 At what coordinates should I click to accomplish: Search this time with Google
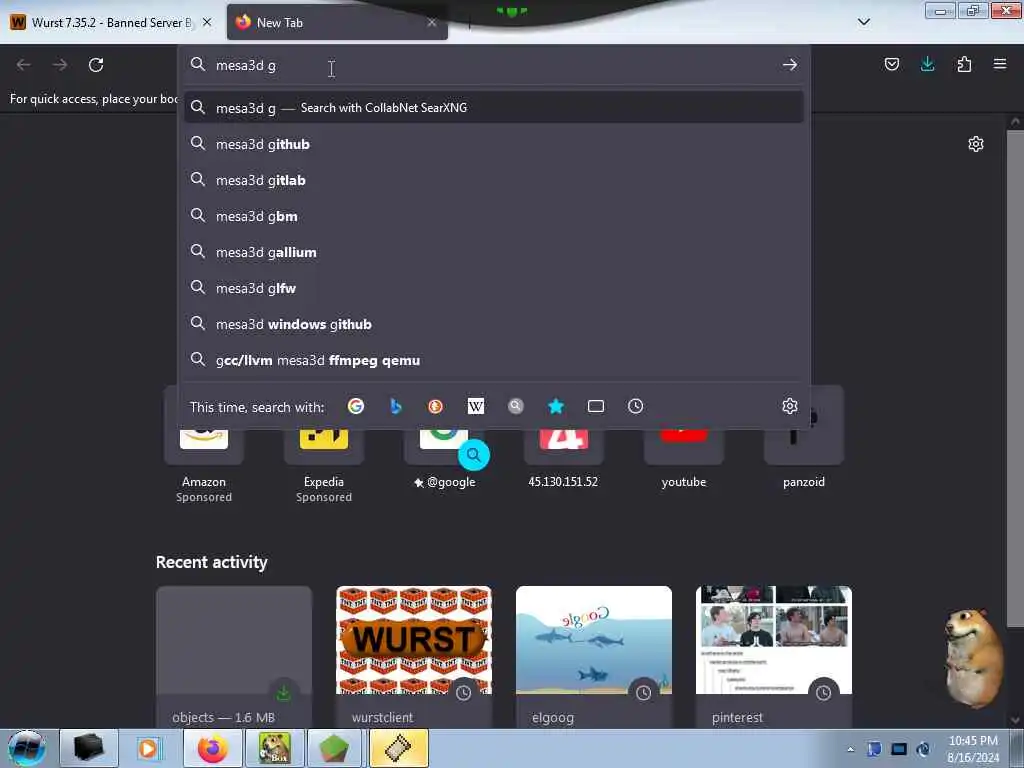[356, 406]
